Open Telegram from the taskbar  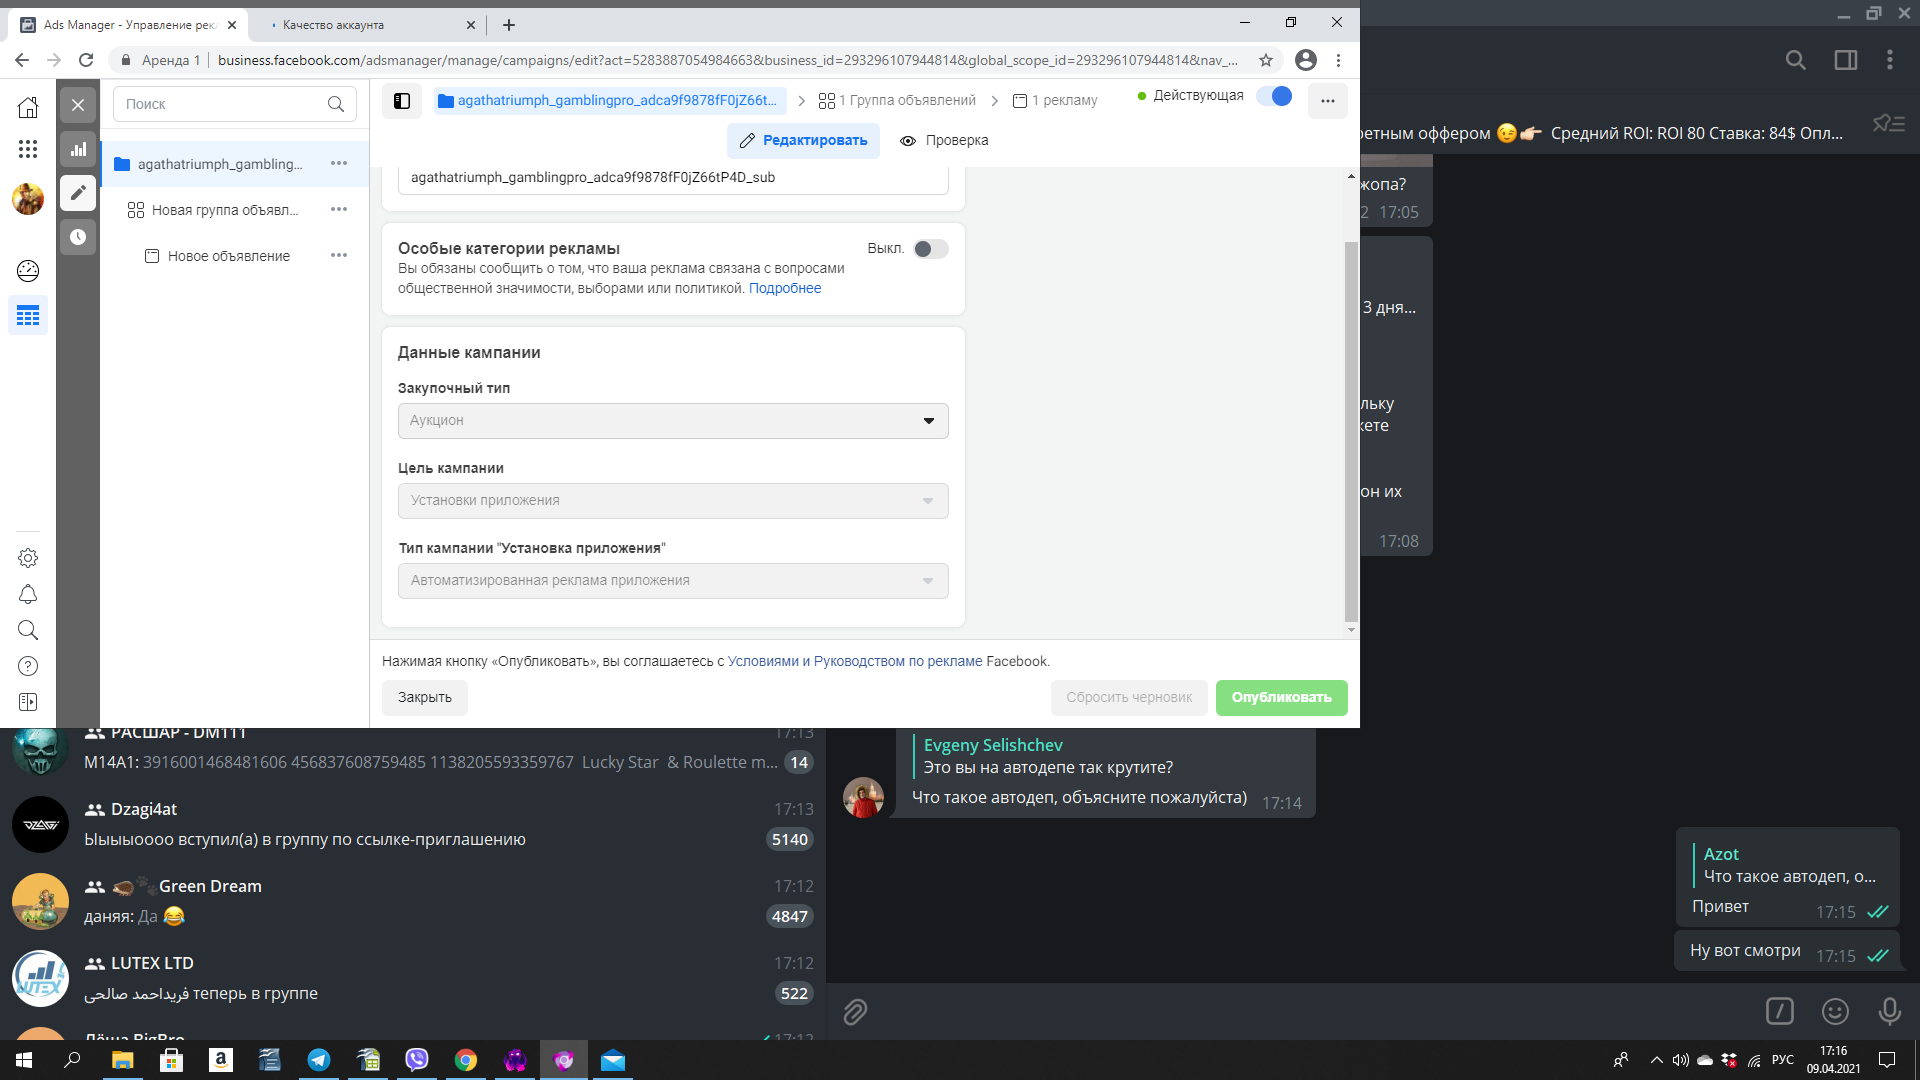(319, 1060)
